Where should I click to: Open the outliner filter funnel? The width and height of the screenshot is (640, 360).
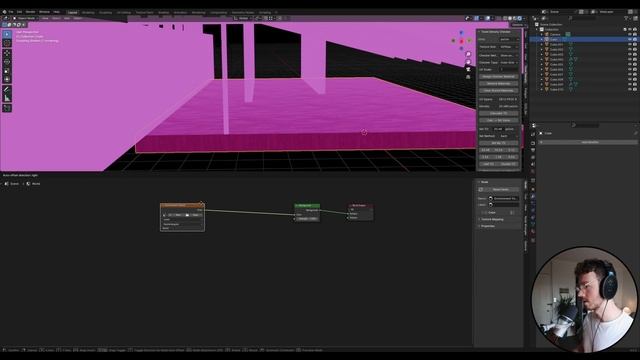coord(627,18)
